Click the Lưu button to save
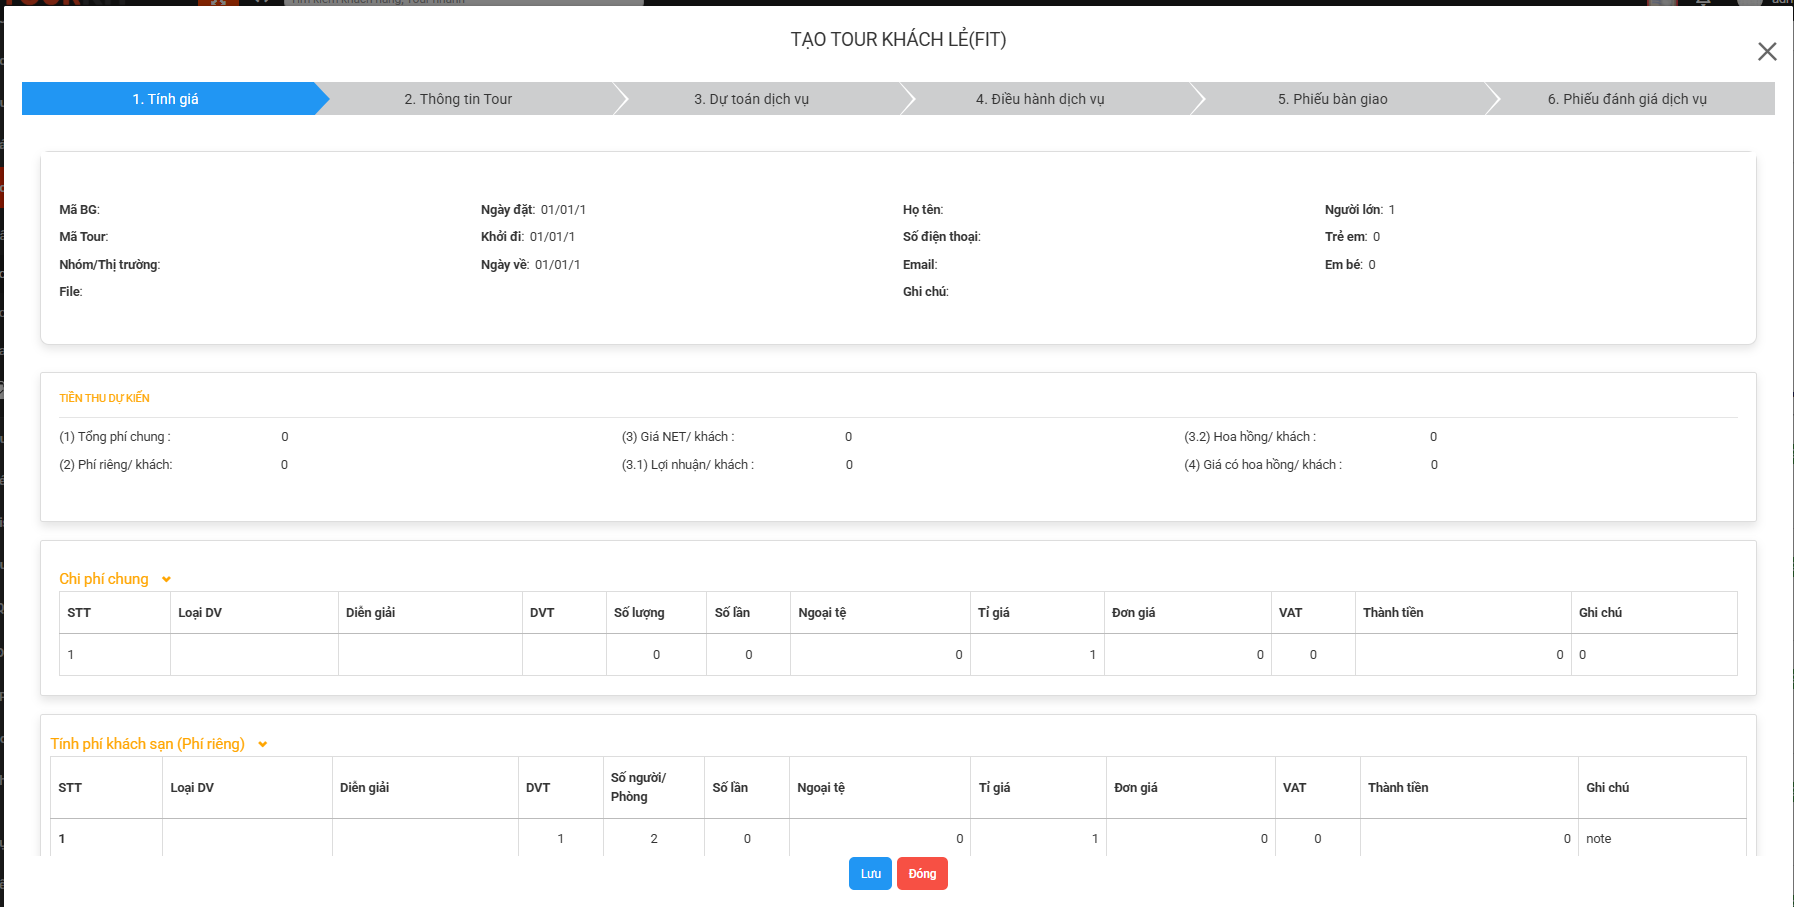 pos(870,874)
